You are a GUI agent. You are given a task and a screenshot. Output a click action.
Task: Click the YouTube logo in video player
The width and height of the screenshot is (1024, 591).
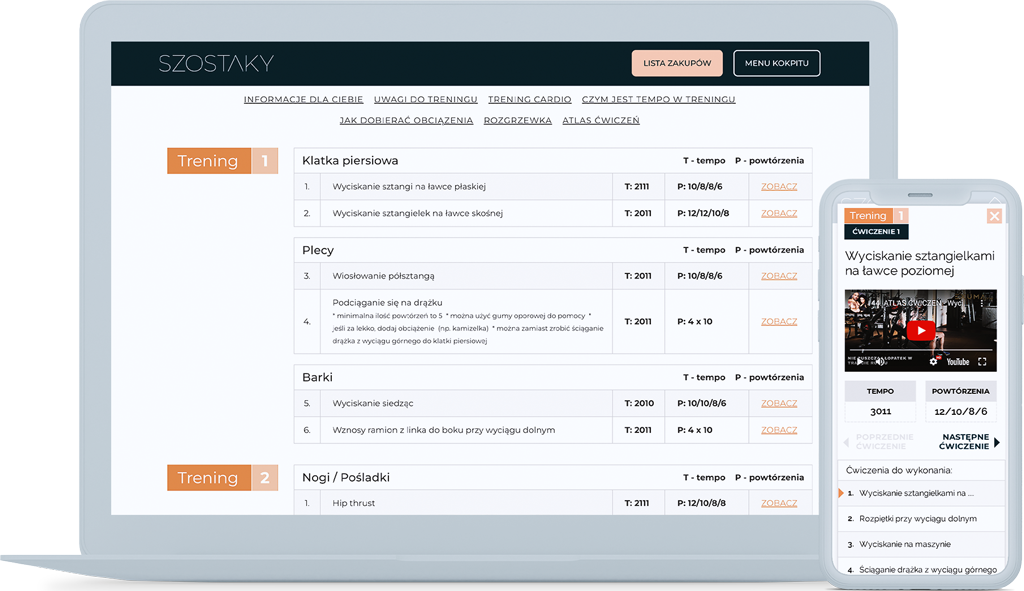click(x=957, y=362)
